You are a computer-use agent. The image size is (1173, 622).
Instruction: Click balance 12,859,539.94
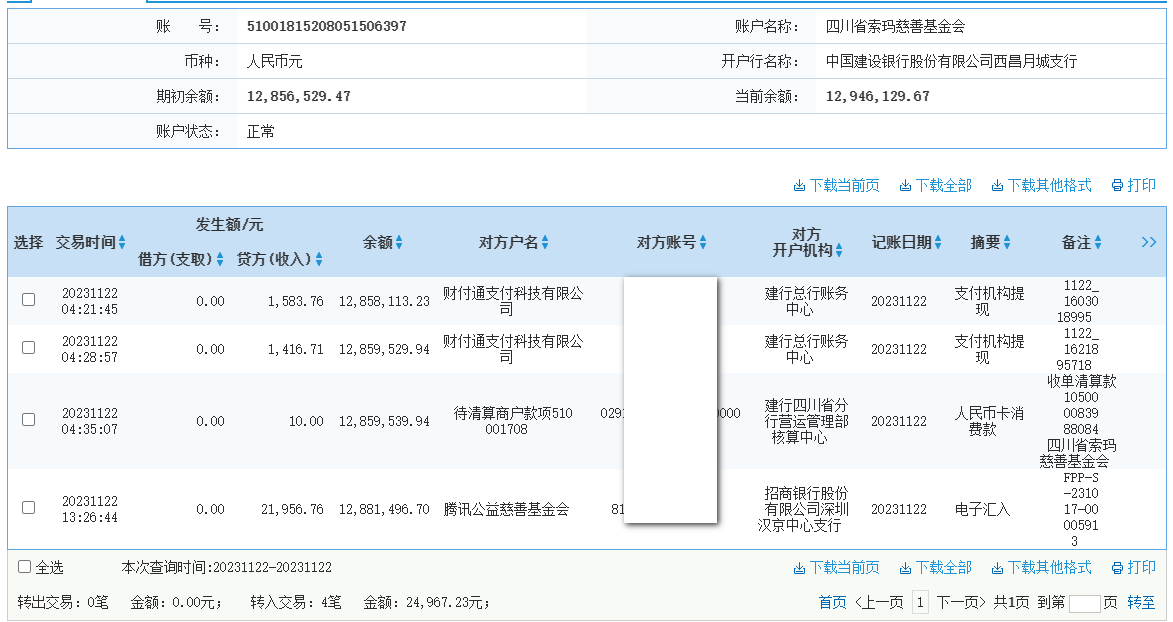[x=385, y=421]
